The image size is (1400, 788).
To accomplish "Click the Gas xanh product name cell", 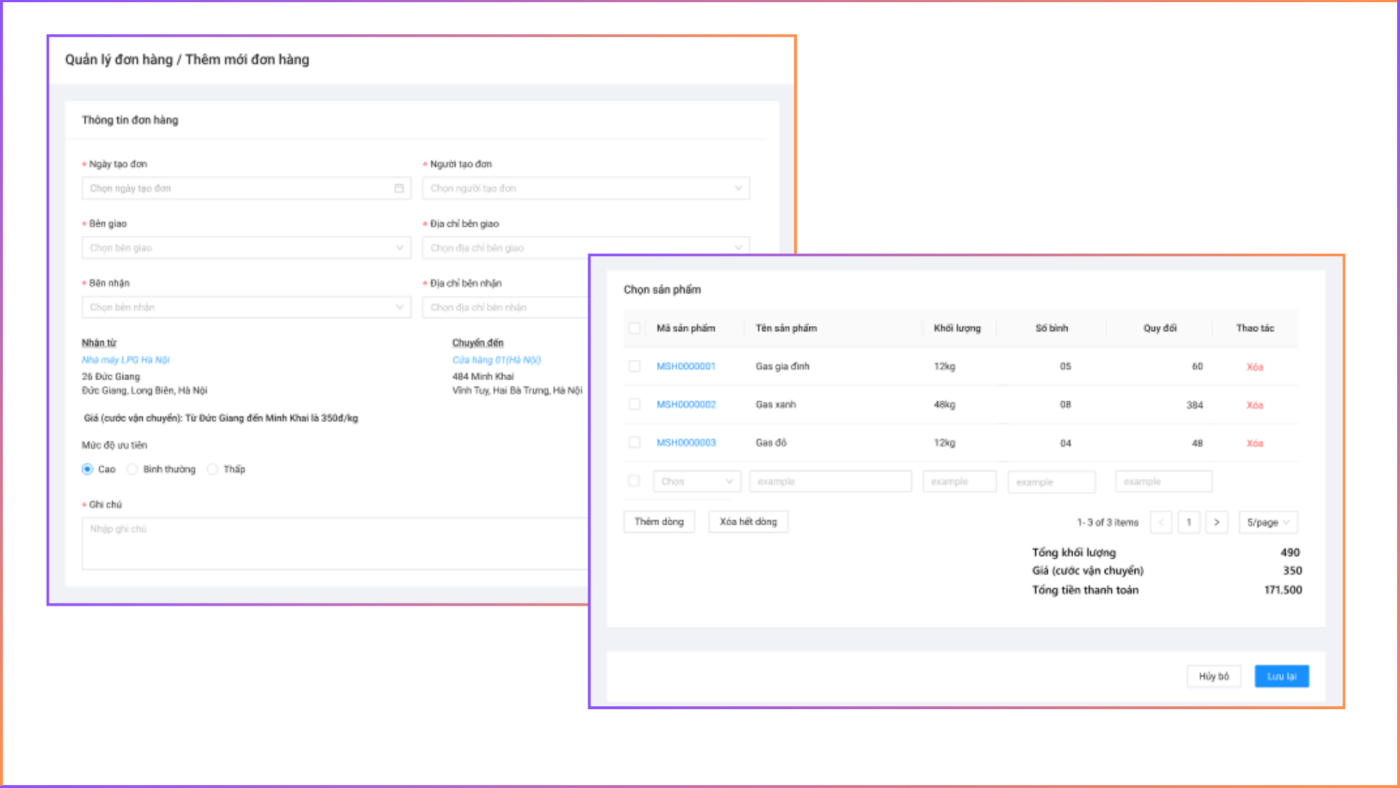I will (776, 405).
